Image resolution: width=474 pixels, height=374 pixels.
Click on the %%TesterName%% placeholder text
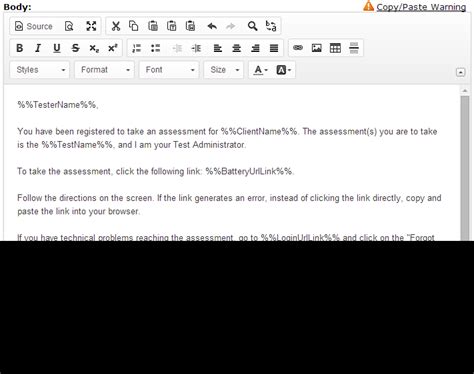[x=57, y=105]
